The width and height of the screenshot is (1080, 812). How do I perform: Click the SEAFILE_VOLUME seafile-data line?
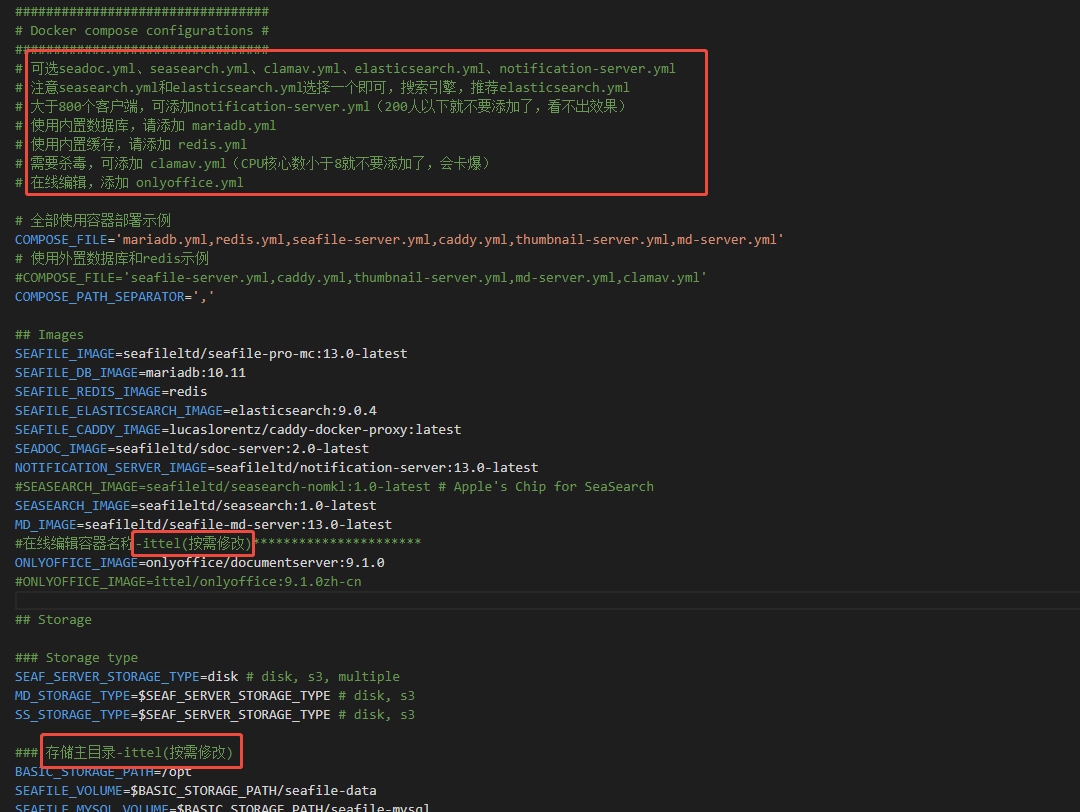pyautogui.click(x=195, y=791)
